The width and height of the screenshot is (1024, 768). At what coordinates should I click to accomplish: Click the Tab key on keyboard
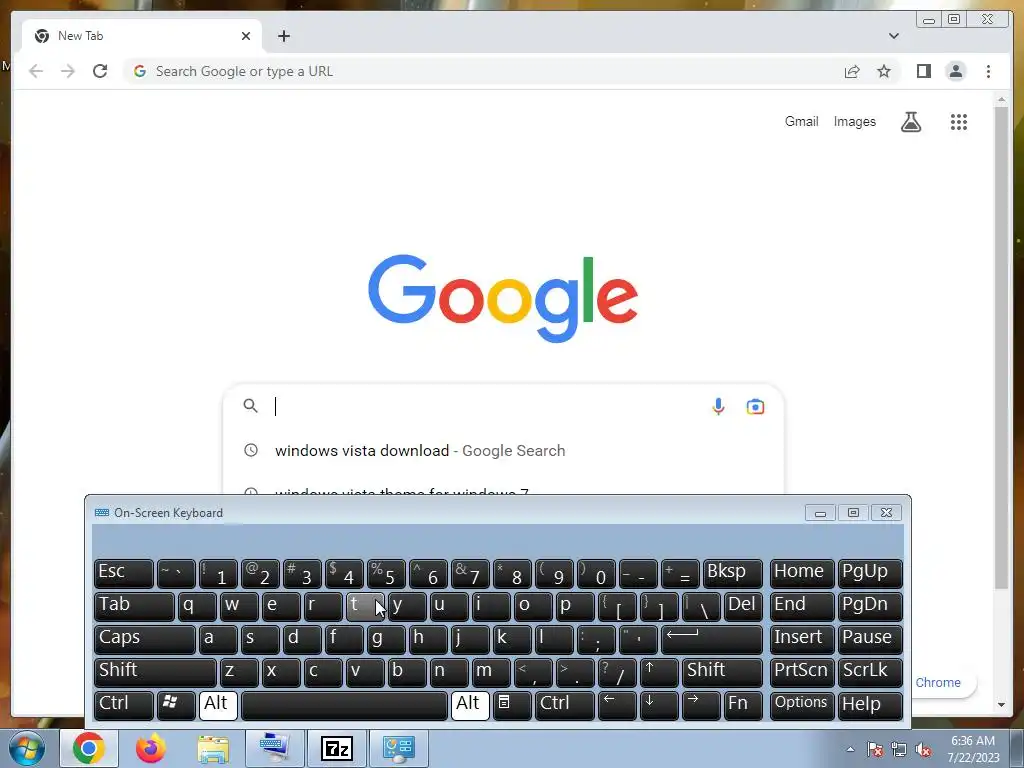click(134, 606)
